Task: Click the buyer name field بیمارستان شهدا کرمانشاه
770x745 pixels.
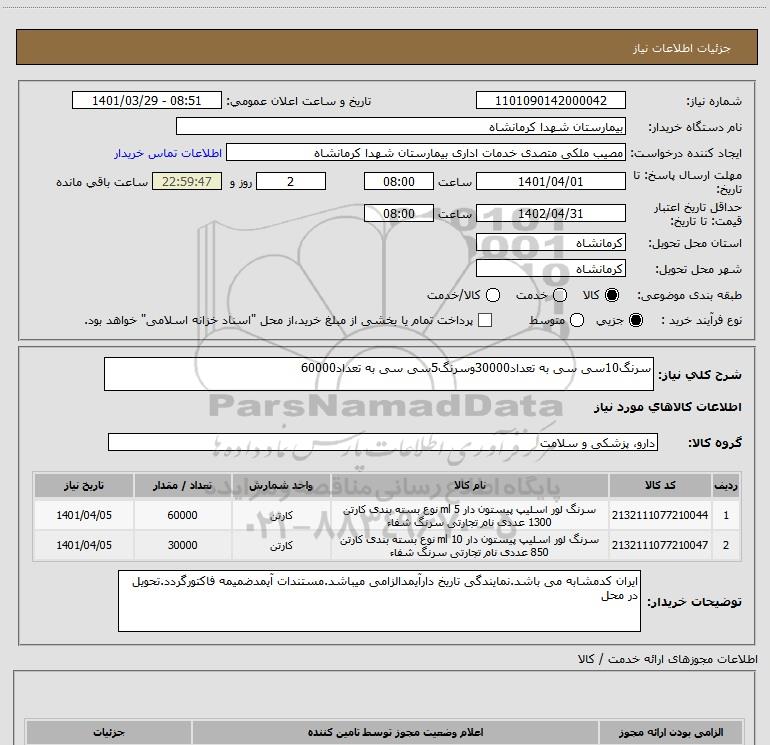Action: point(401,127)
